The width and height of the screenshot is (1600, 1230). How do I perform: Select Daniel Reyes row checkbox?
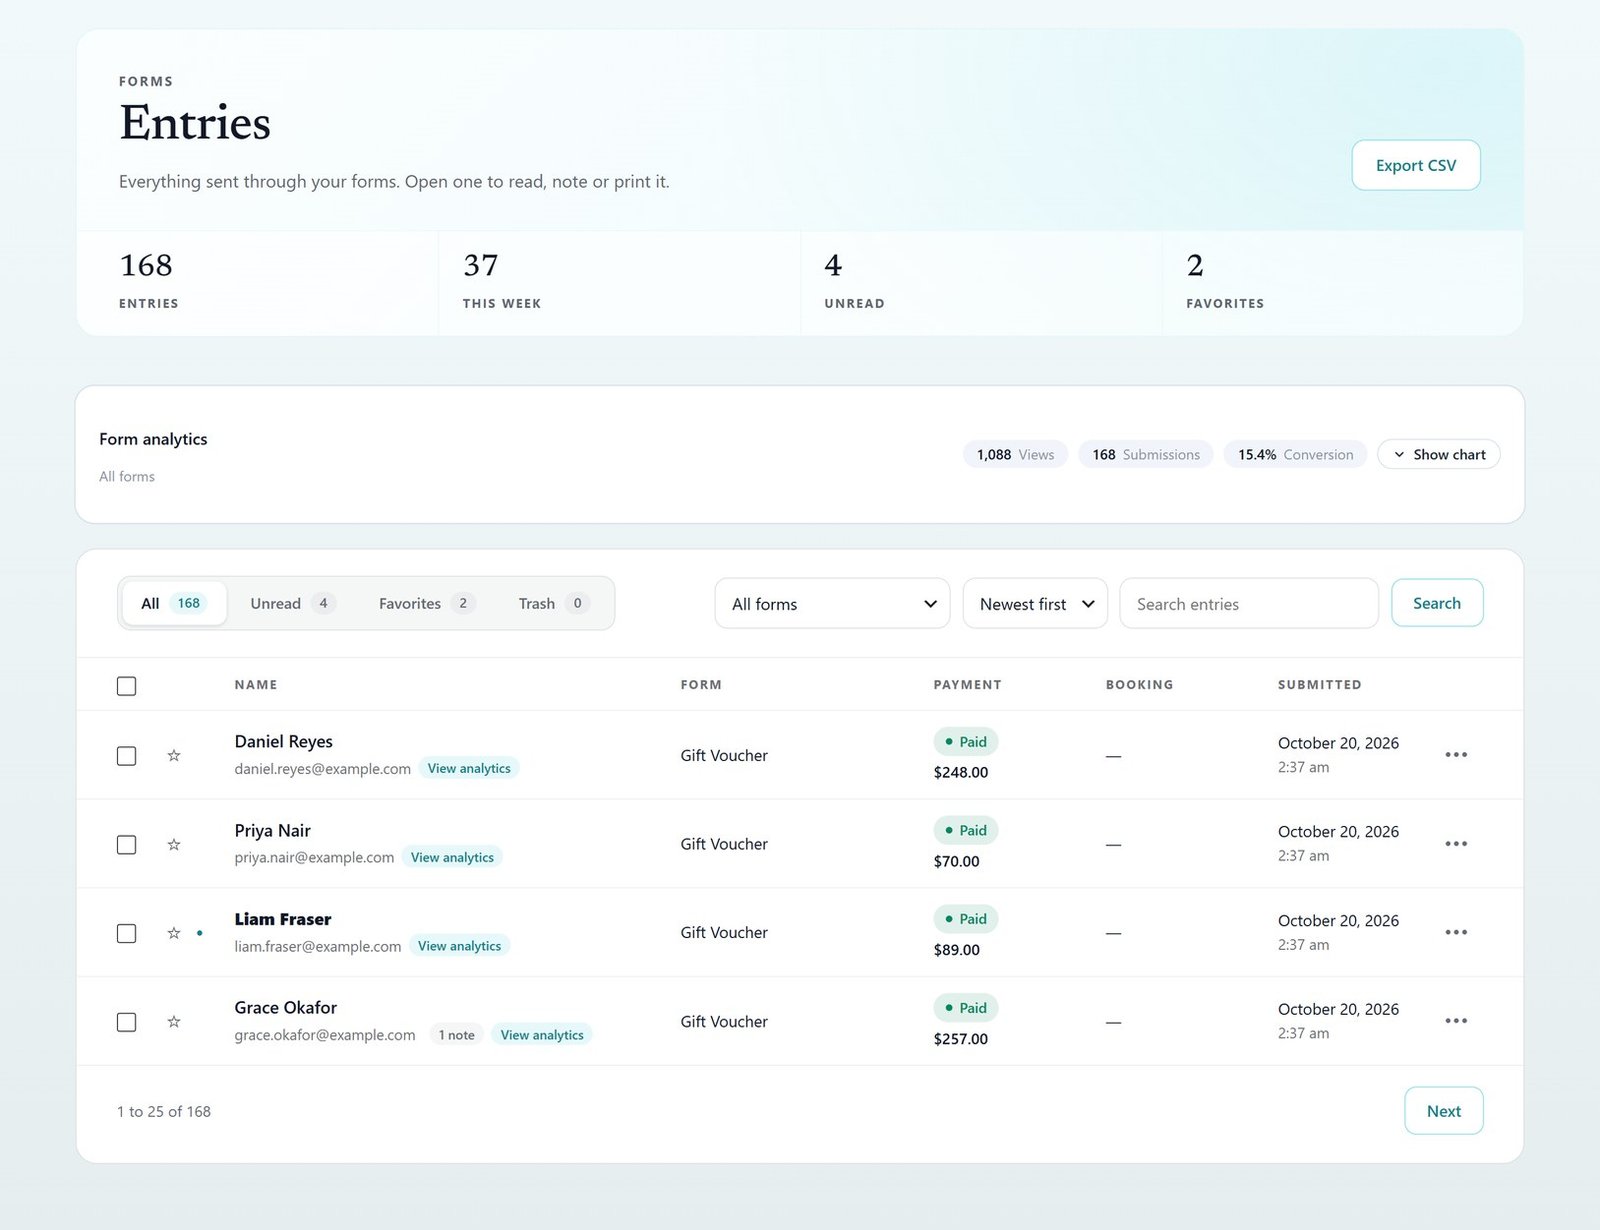(126, 756)
